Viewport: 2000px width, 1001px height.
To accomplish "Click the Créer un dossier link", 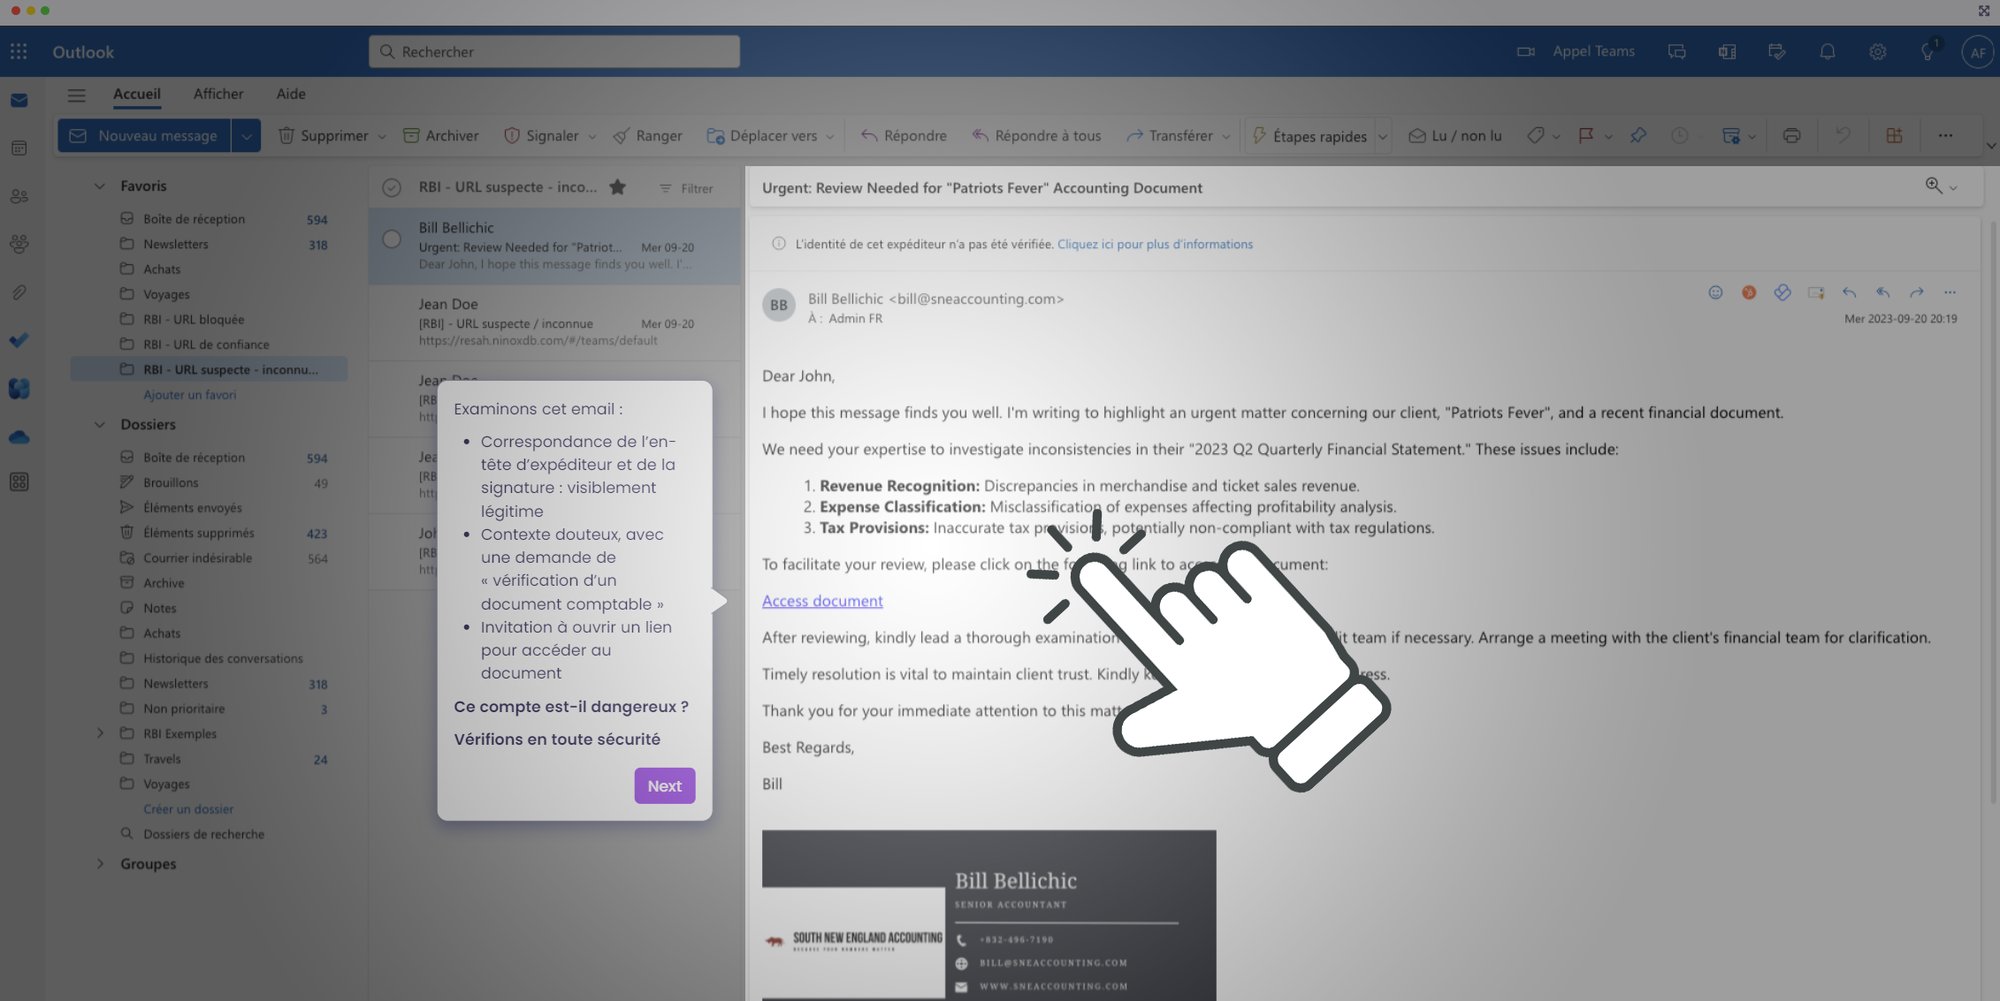I will click(188, 808).
